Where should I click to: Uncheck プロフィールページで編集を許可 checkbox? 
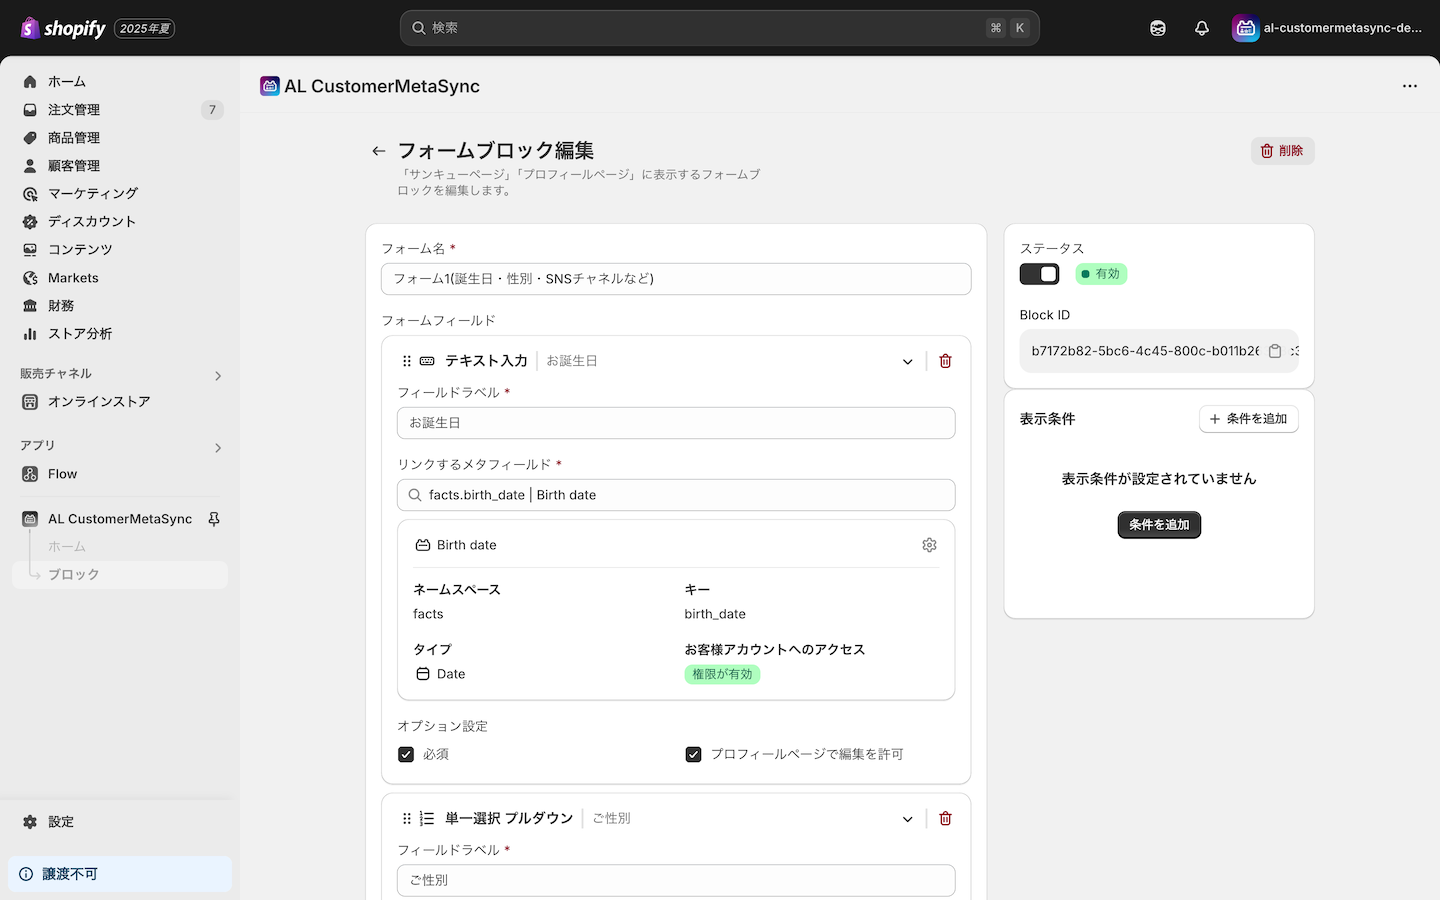(x=693, y=754)
